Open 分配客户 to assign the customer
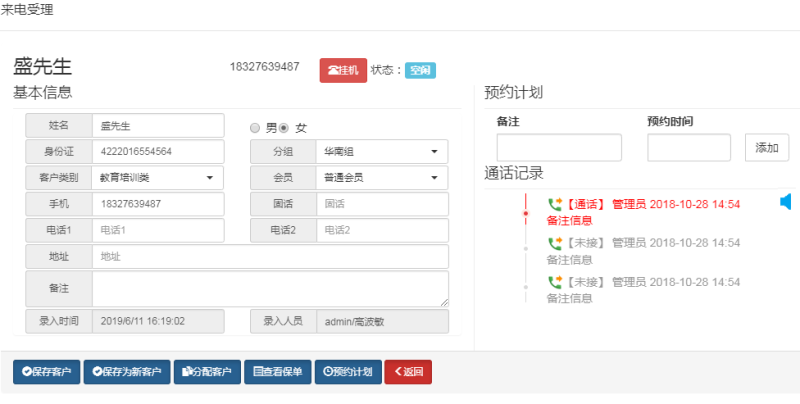 (x=207, y=372)
